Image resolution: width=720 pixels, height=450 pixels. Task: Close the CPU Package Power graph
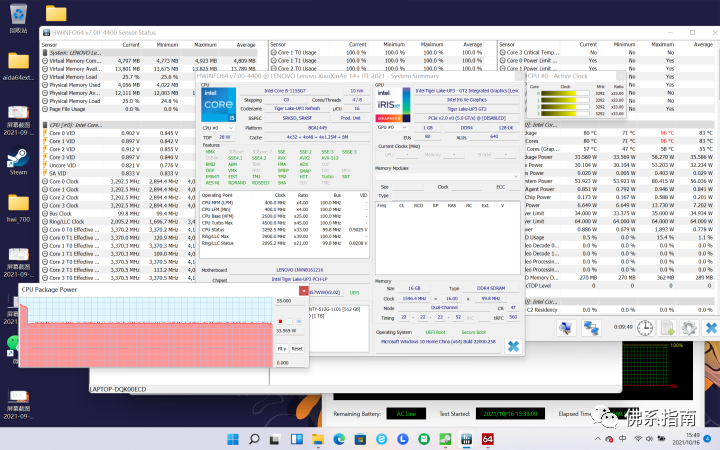(304, 289)
